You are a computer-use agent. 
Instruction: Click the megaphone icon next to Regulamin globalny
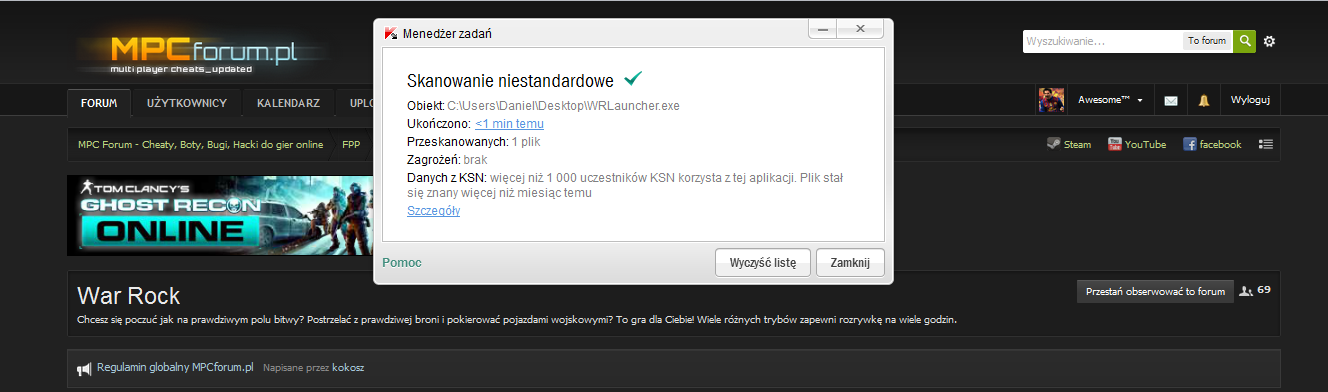pos(84,369)
